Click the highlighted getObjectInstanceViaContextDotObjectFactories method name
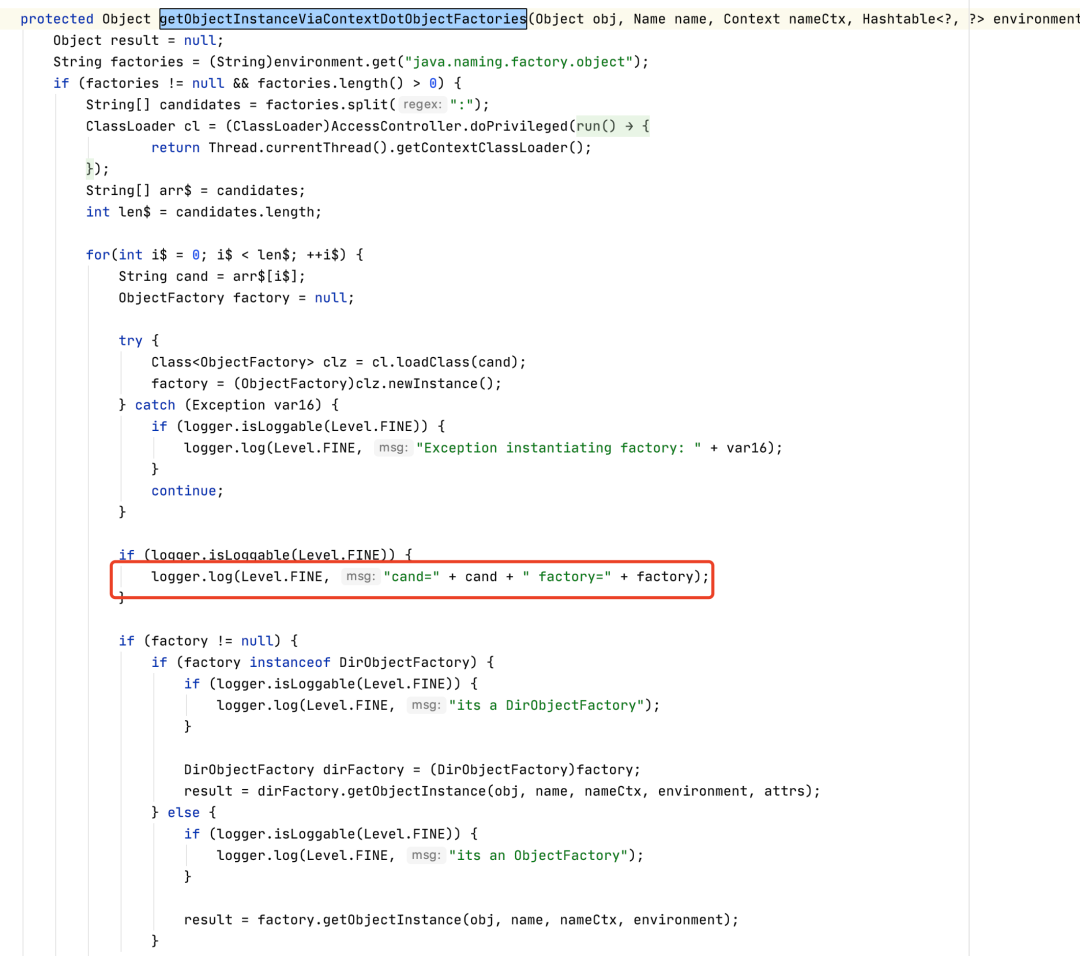This screenshot has width=1080, height=956. [343, 19]
